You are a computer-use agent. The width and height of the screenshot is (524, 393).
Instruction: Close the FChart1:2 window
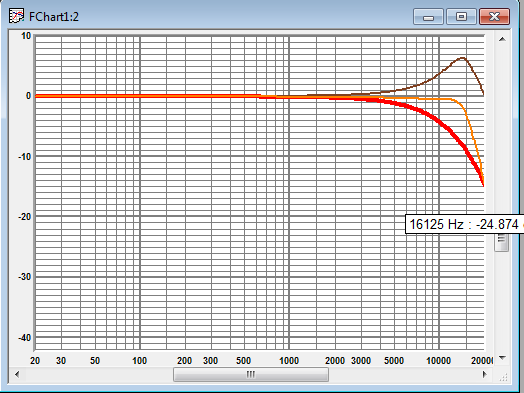pos(495,17)
